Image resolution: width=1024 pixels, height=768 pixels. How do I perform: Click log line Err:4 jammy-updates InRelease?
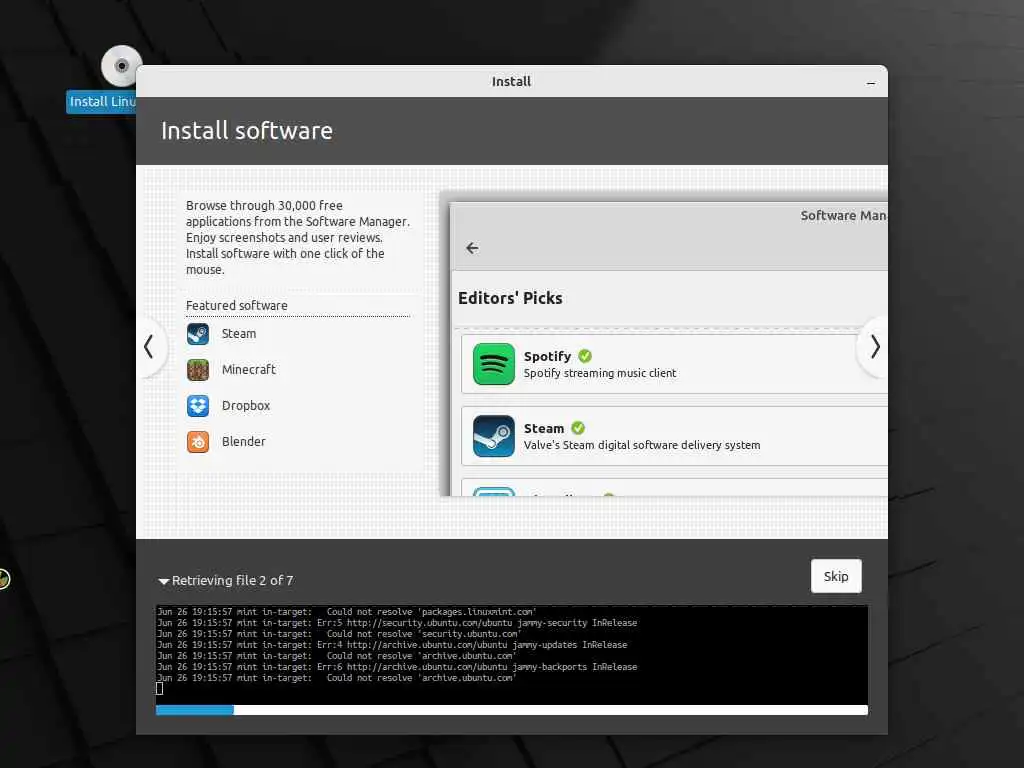392,645
